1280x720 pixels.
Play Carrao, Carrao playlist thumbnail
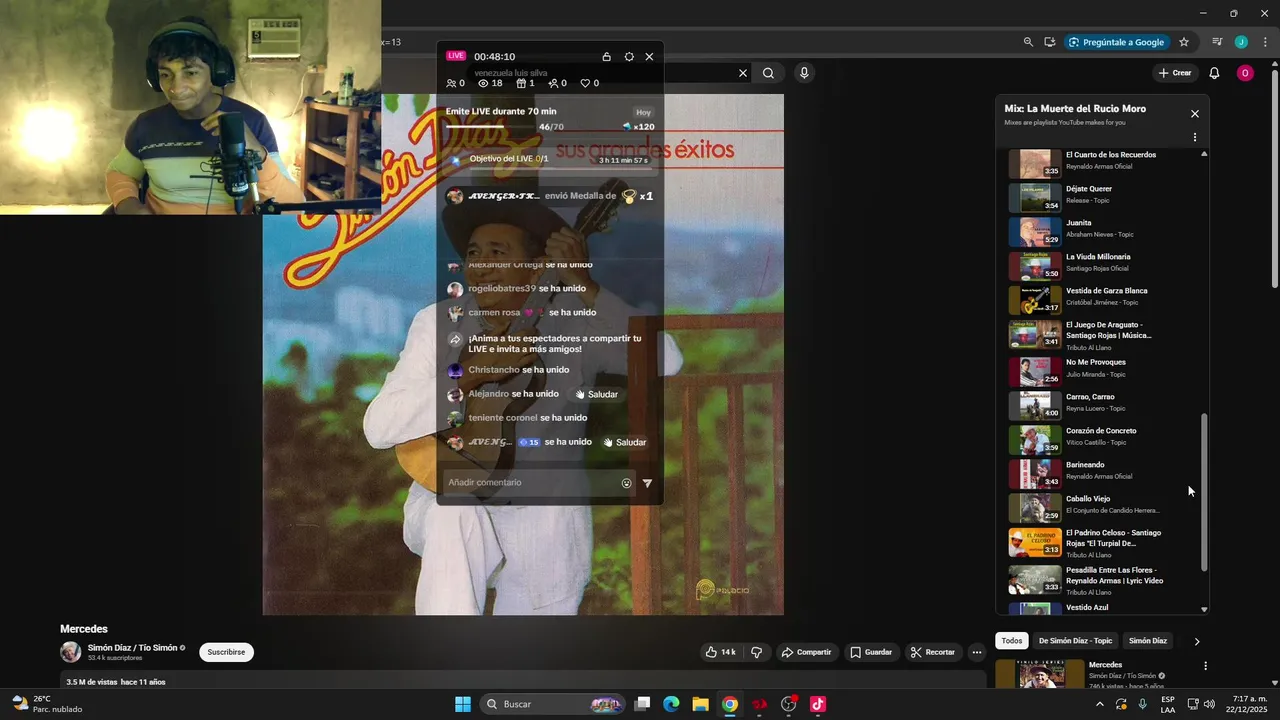click(1034, 405)
